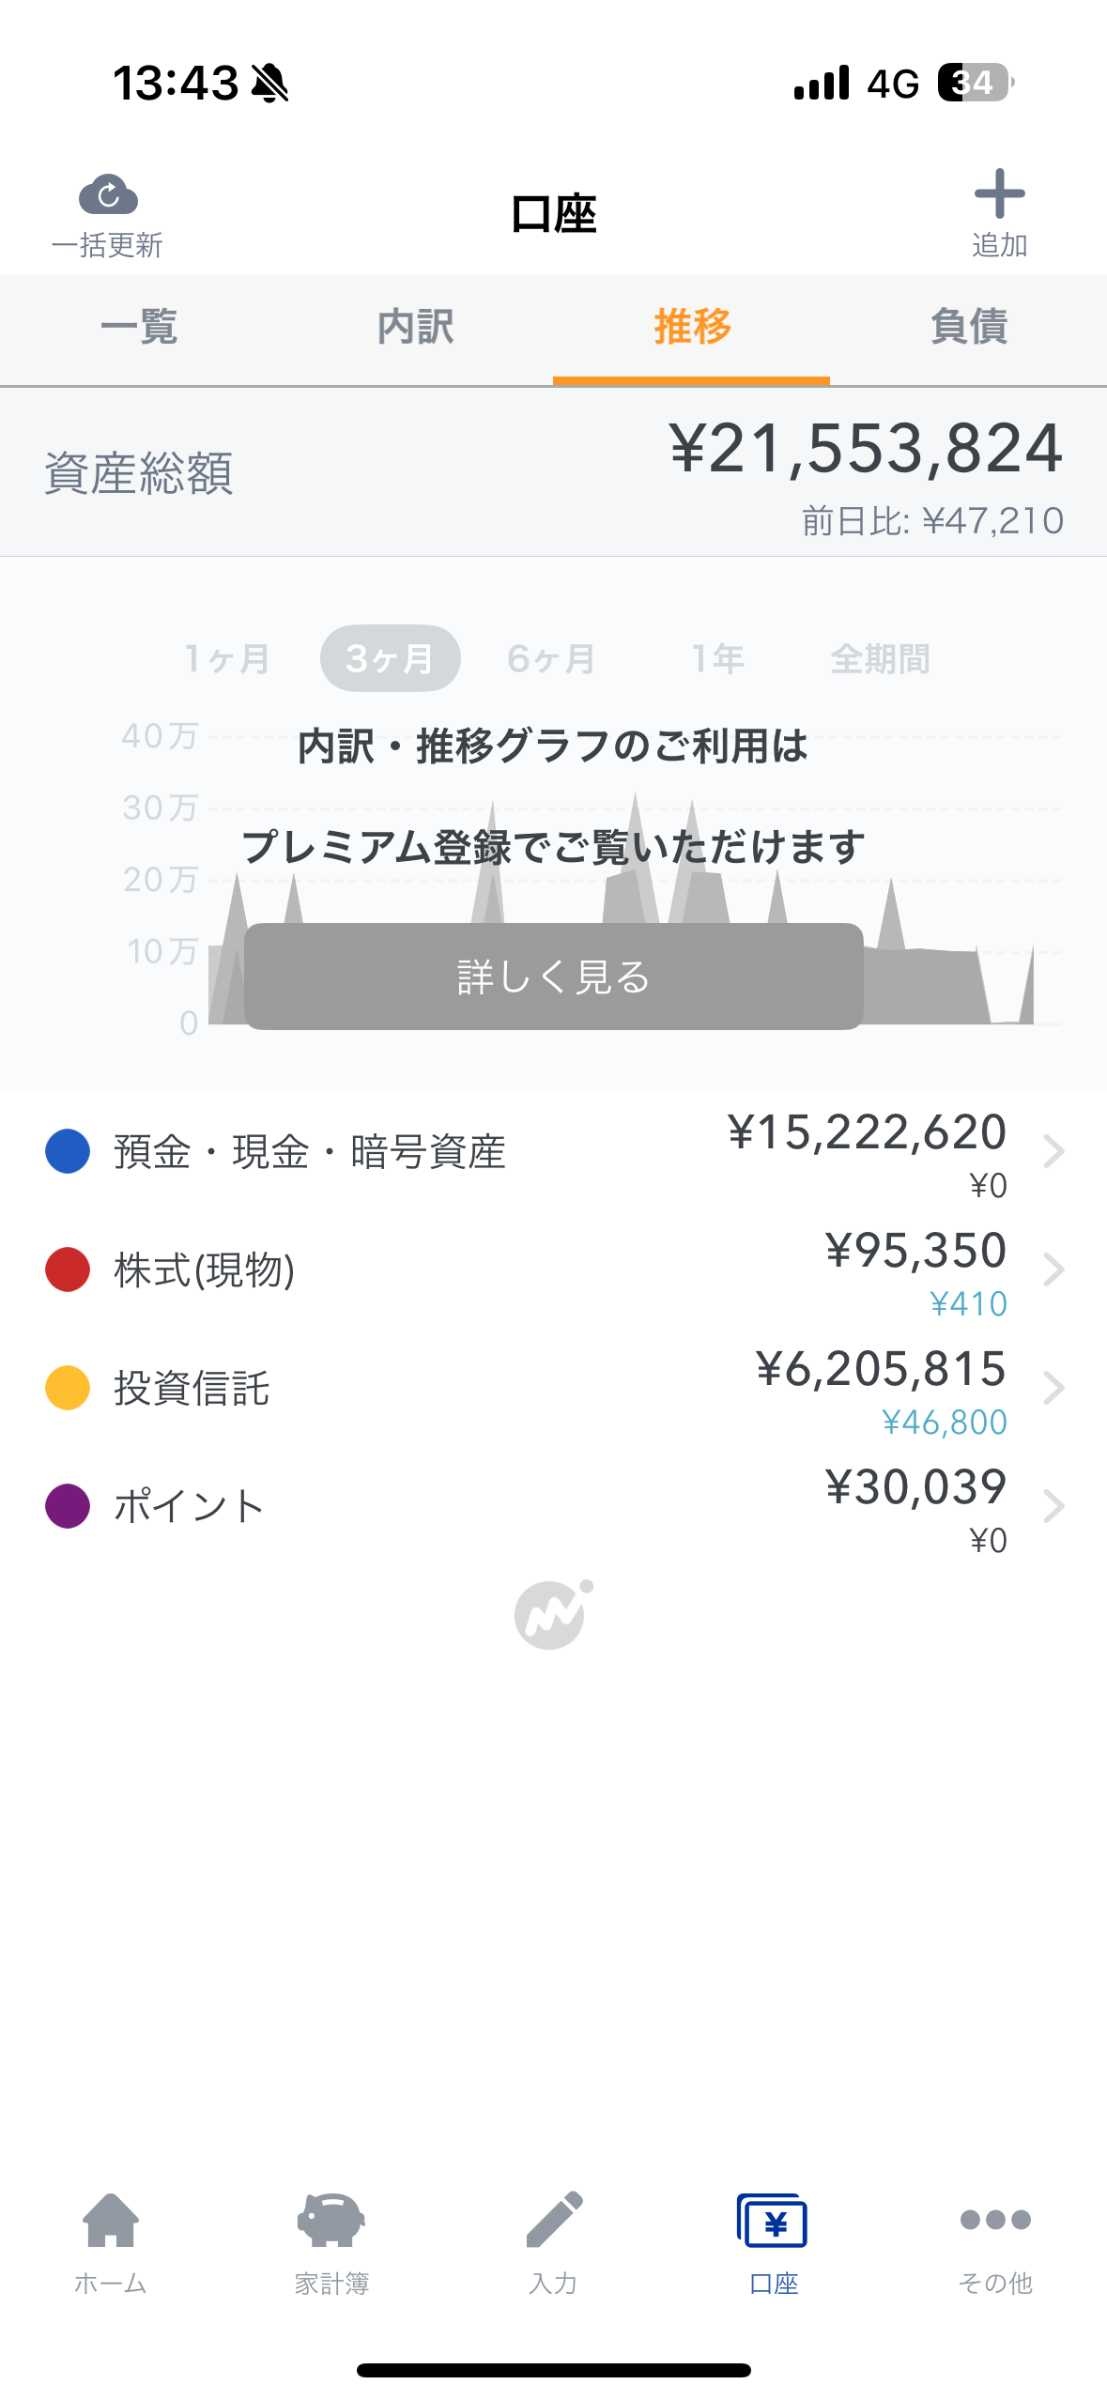Select the 全期間 period option
The image size is (1107, 2400).
[x=880, y=659]
